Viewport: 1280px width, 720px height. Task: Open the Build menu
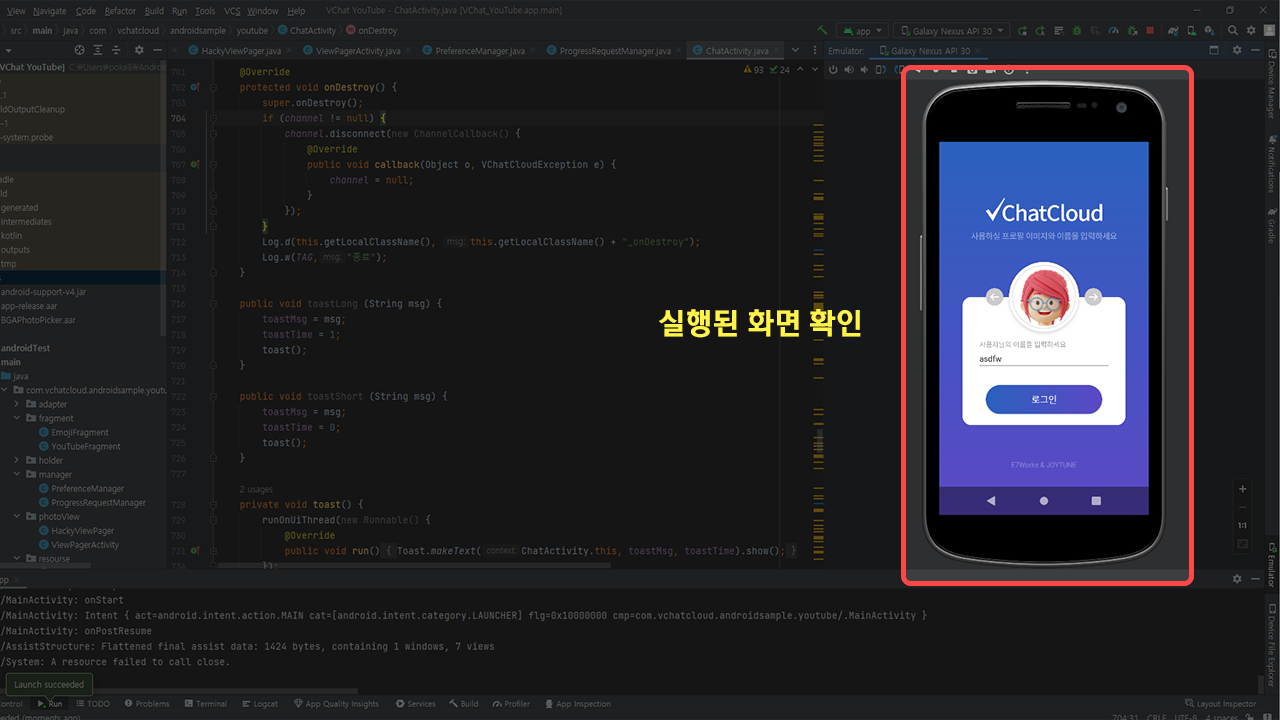(x=154, y=11)
